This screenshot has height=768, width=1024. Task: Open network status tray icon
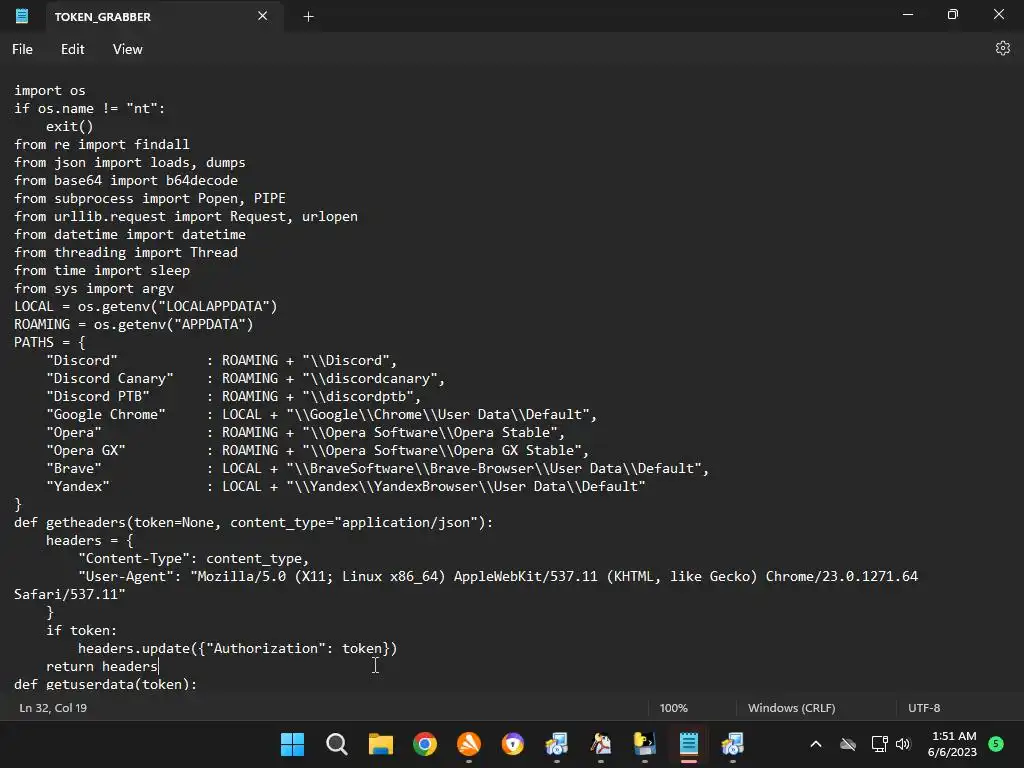coord(879,744)
